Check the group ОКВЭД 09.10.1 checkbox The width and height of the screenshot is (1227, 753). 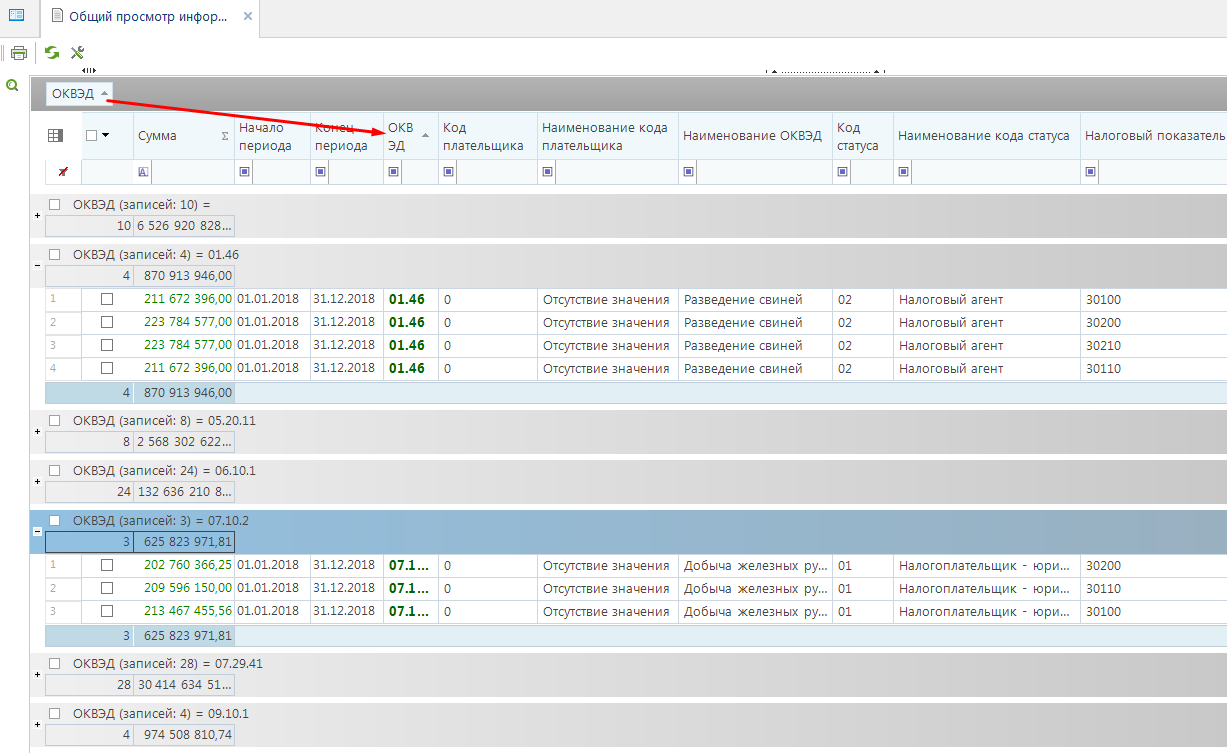(55, 713)
